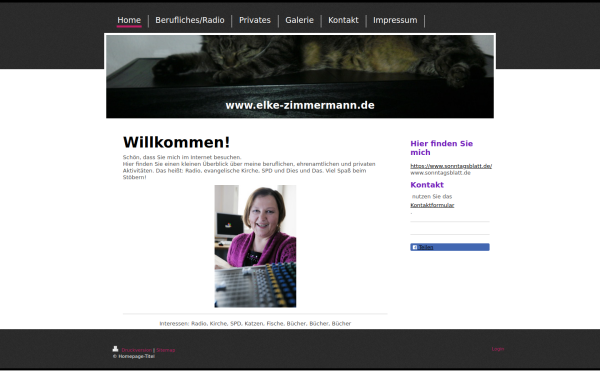Click the Willkommen! heading
Viewport: 600px width, 375px height.
pyautogui.click(x=176, y=142)
